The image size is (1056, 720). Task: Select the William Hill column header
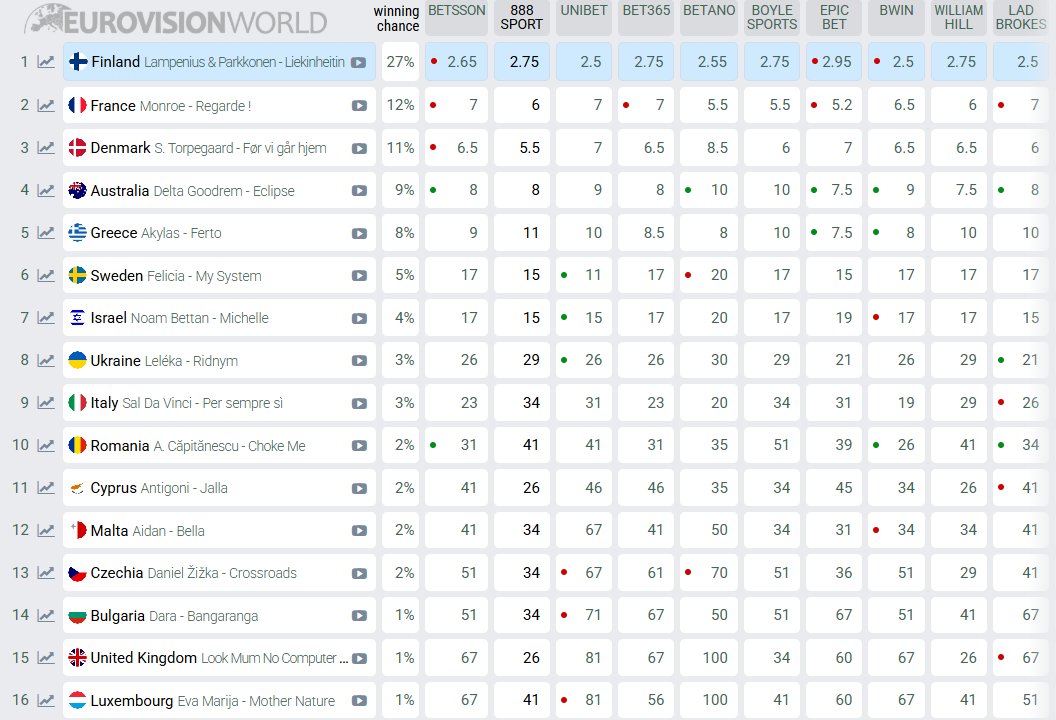point(958,17)
